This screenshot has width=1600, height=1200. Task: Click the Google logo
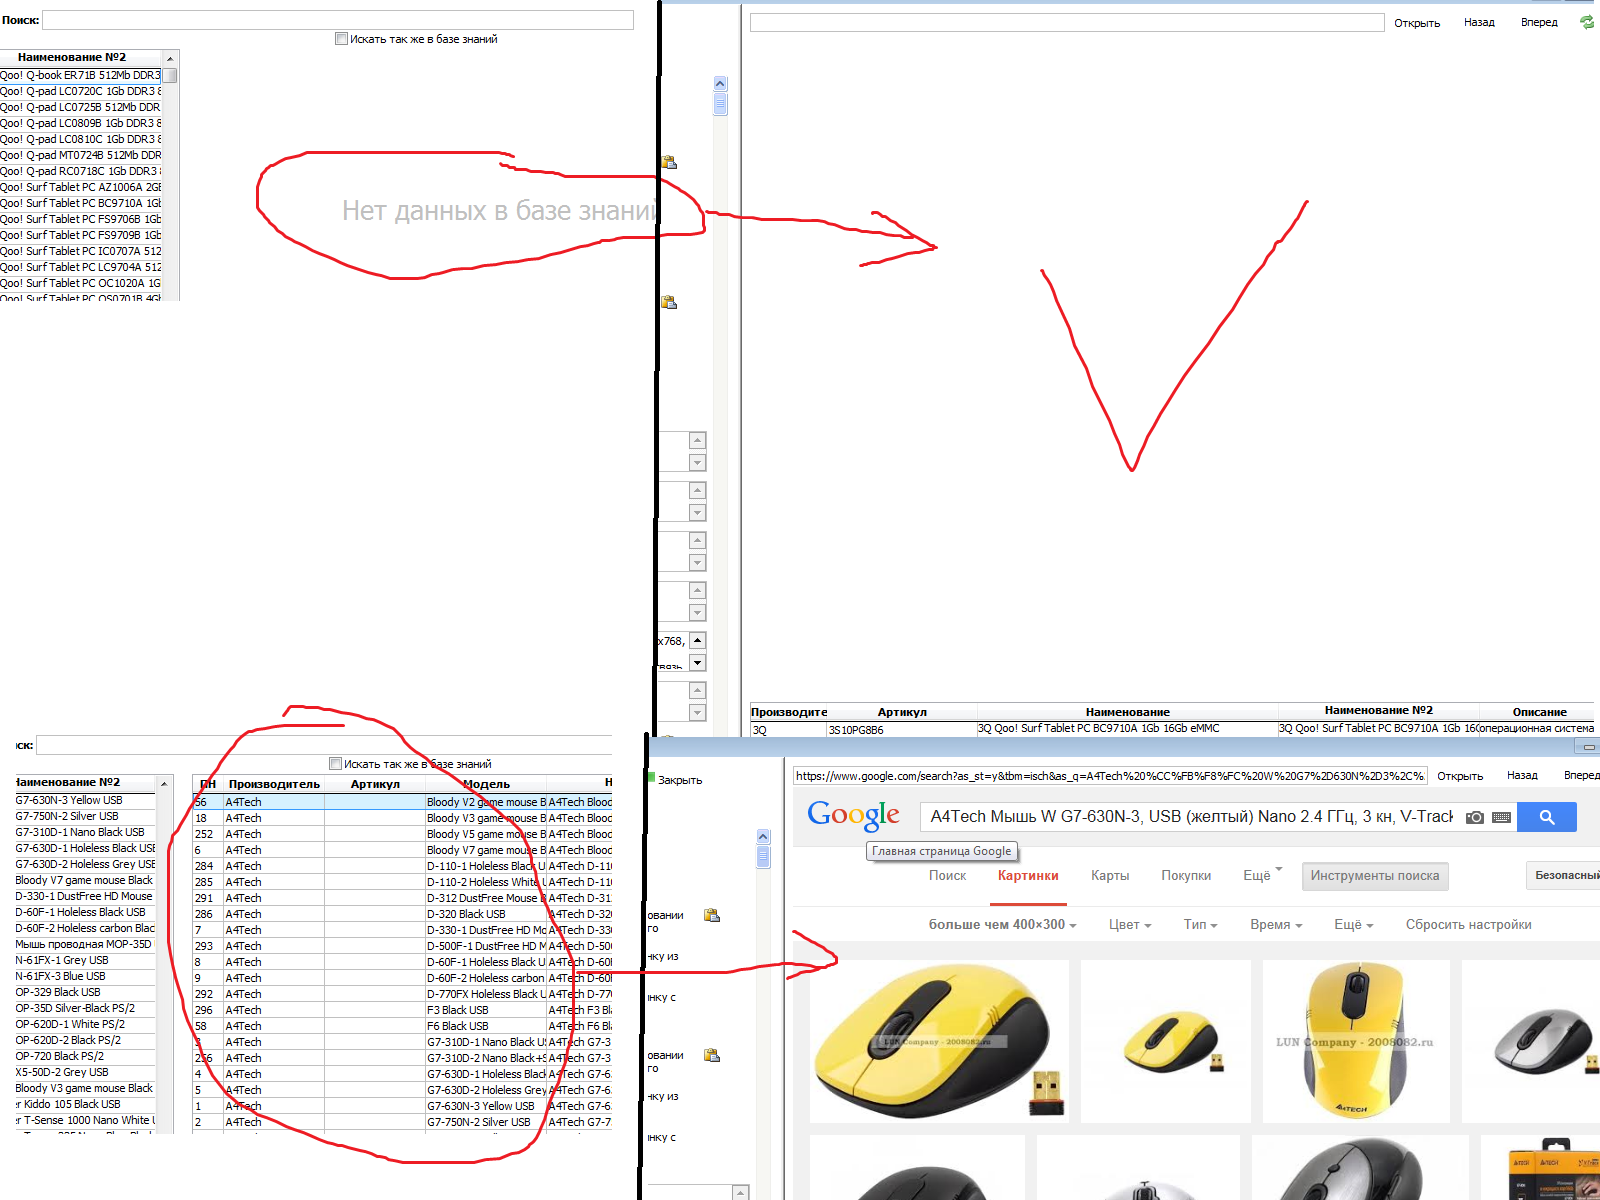(x=853, y=816)
